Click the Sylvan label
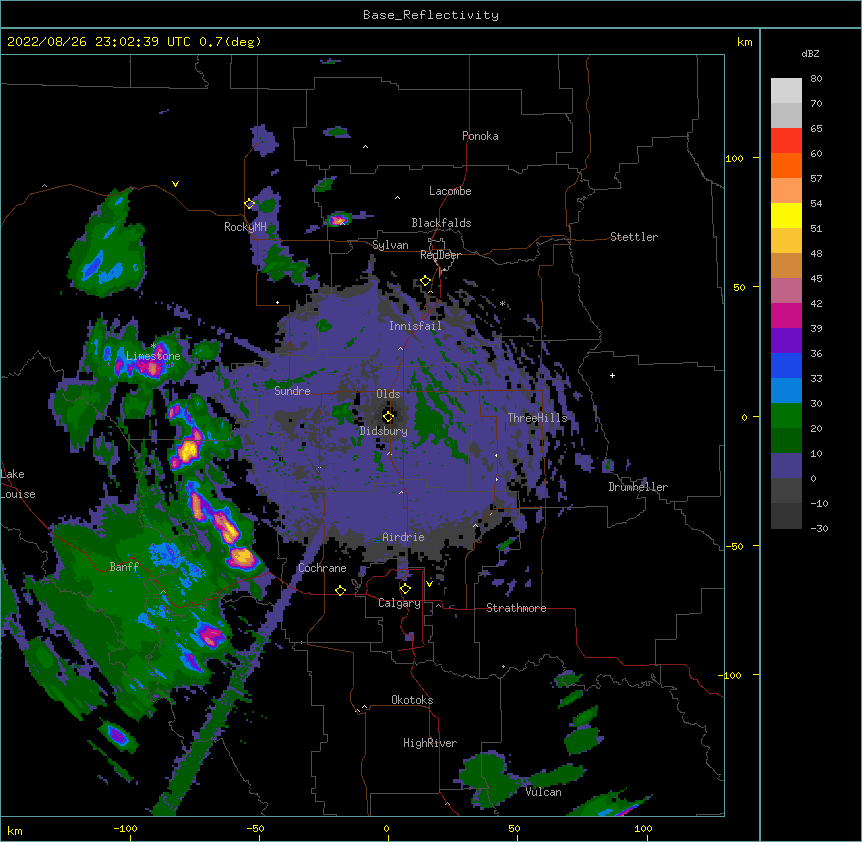Viewport: 862px width, 842px height. [390, 245]
